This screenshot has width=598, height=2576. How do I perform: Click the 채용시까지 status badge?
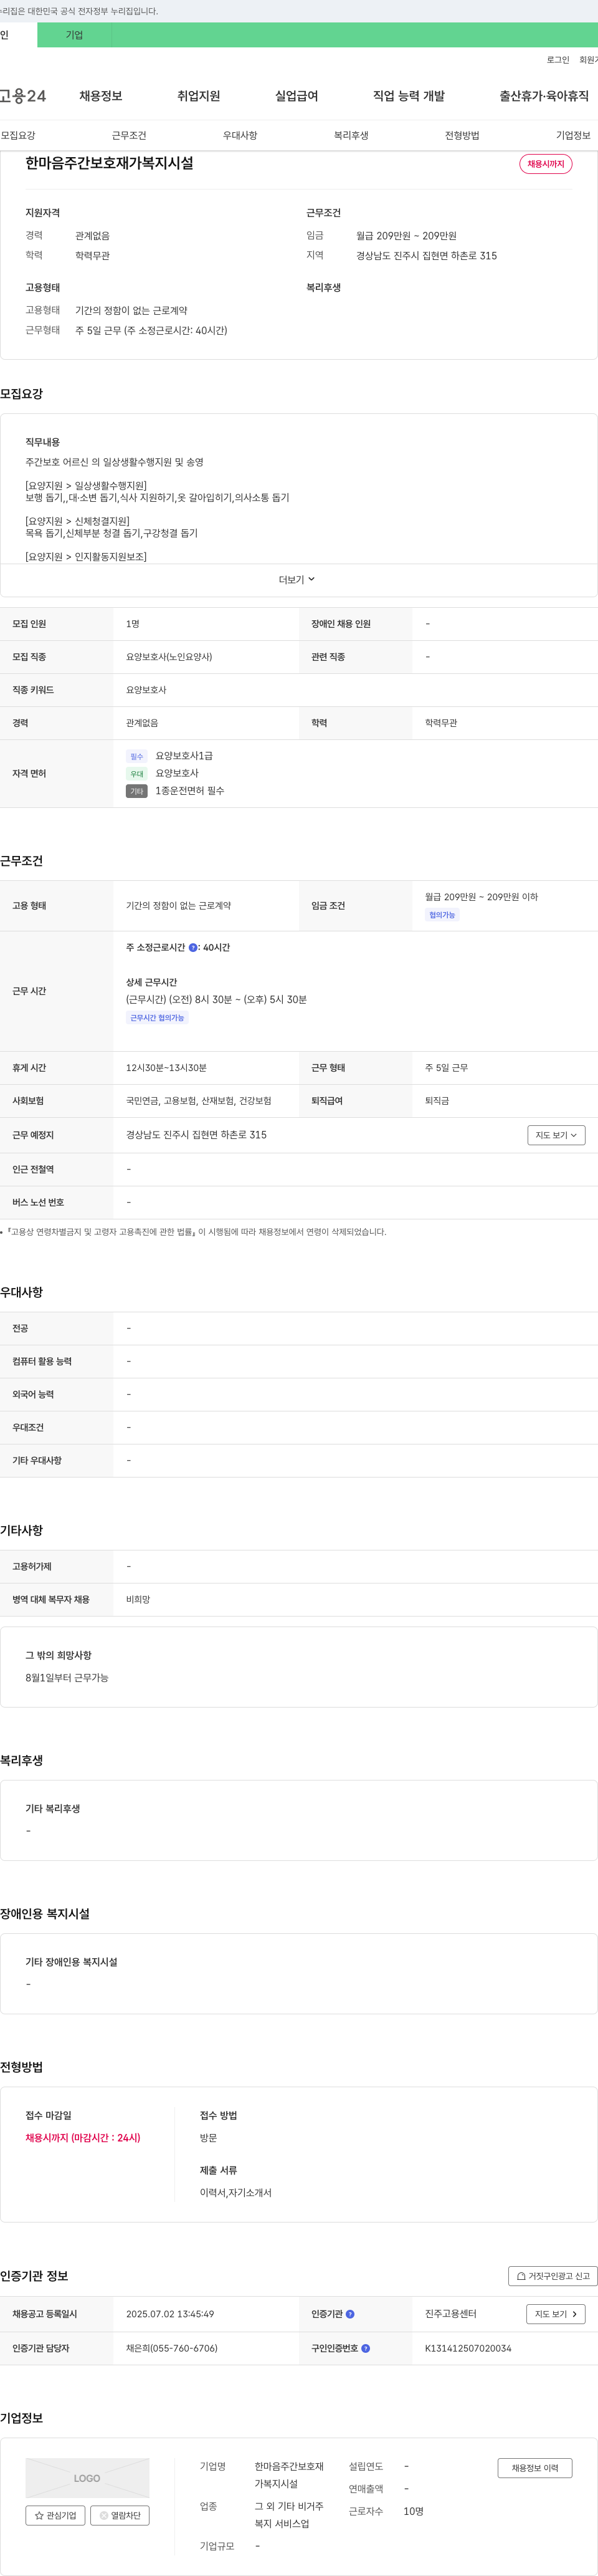(x=546, y=164)
